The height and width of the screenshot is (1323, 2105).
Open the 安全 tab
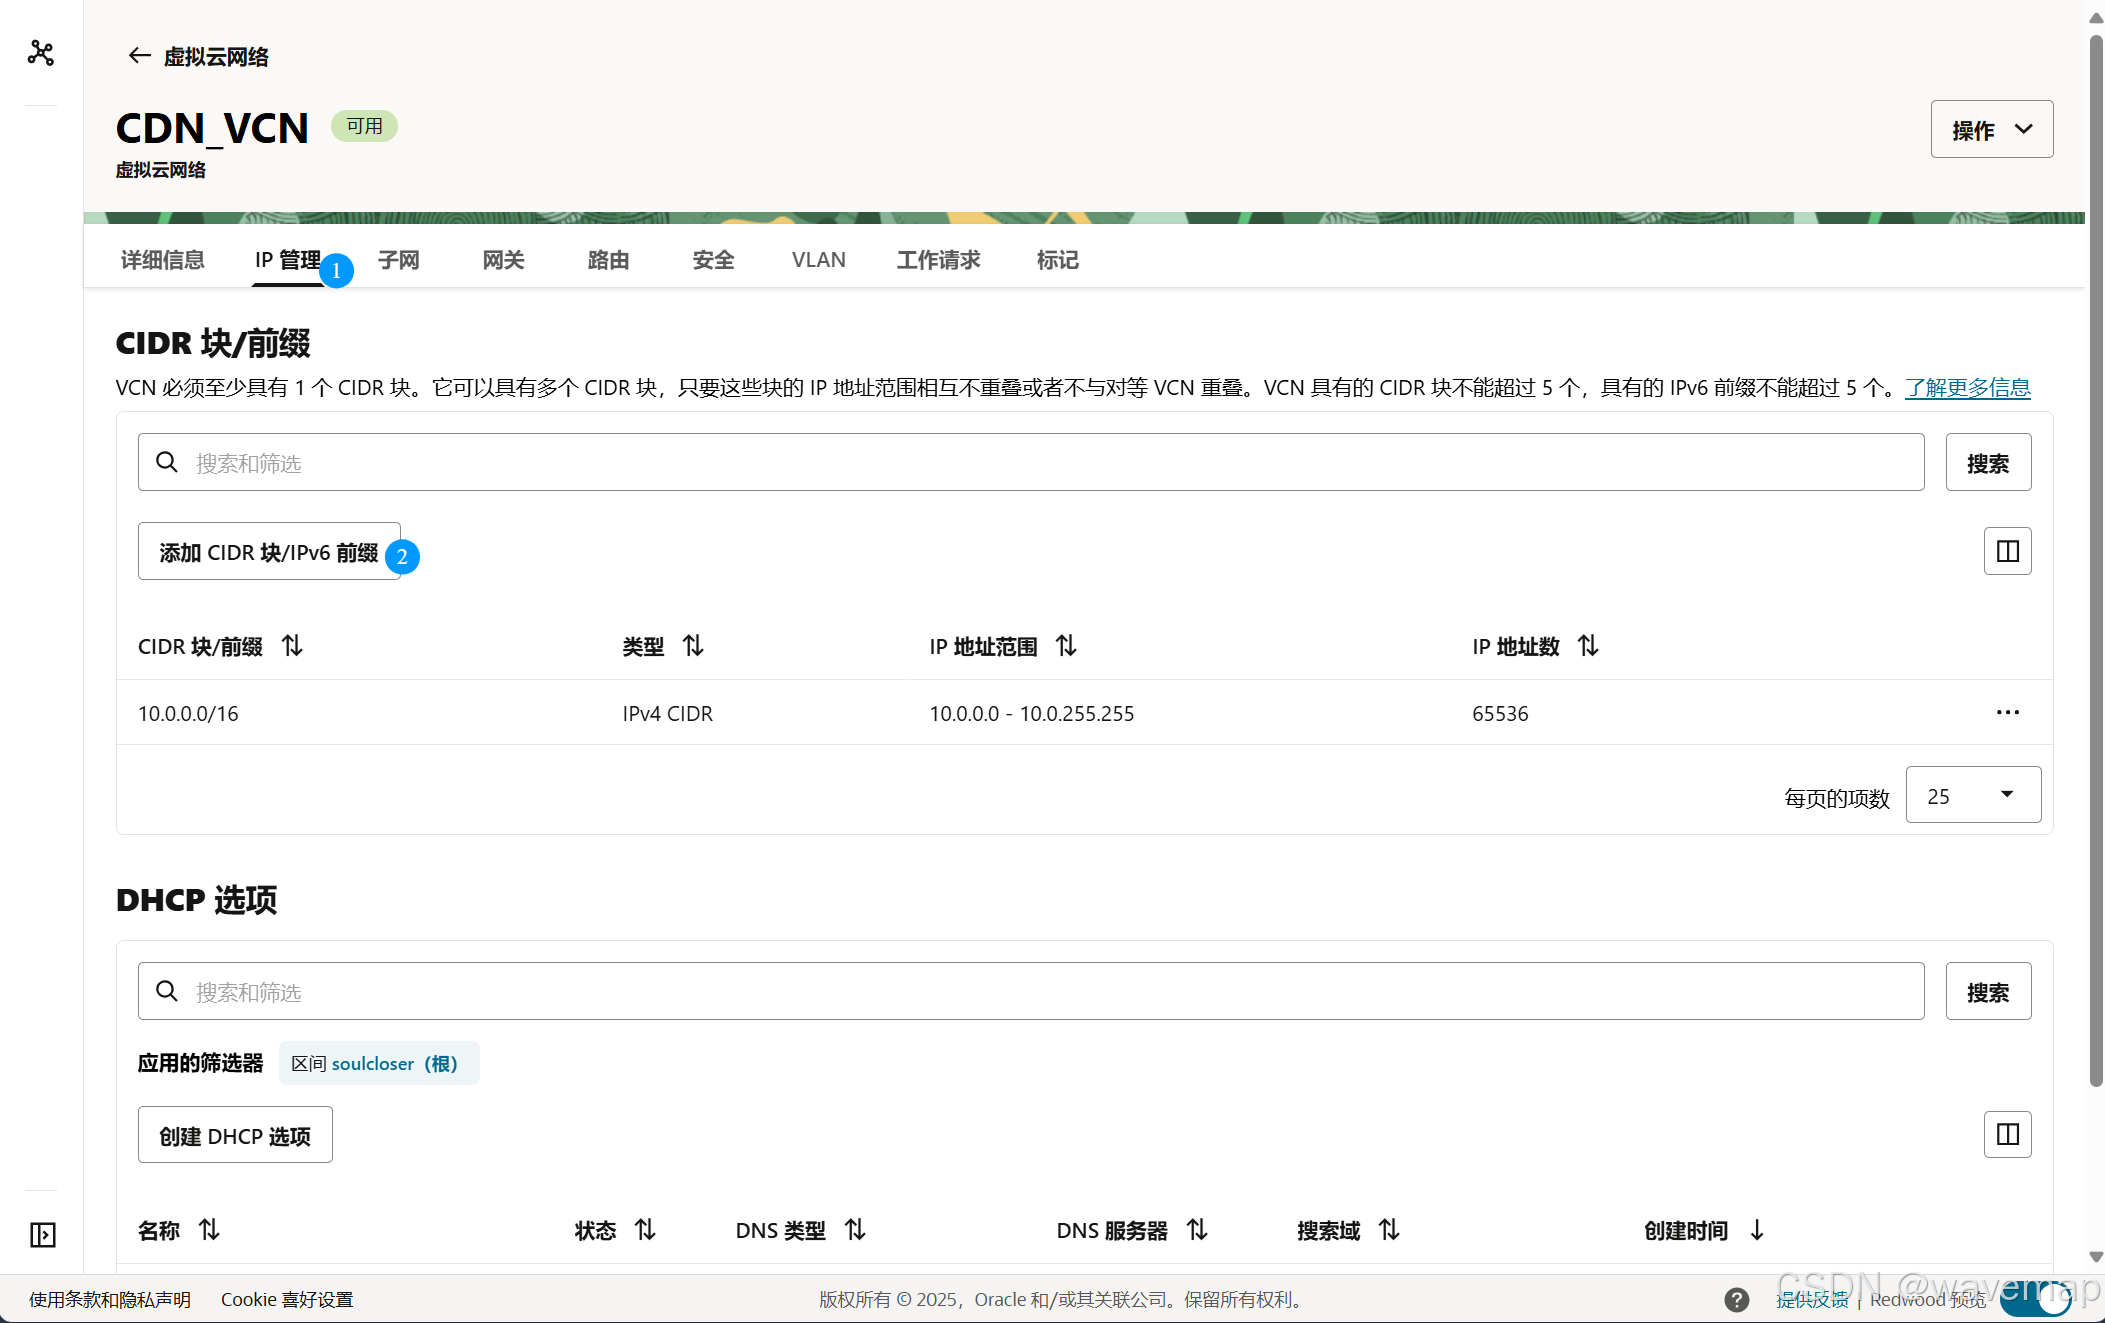pyautogui.click(x=713, y=260)
